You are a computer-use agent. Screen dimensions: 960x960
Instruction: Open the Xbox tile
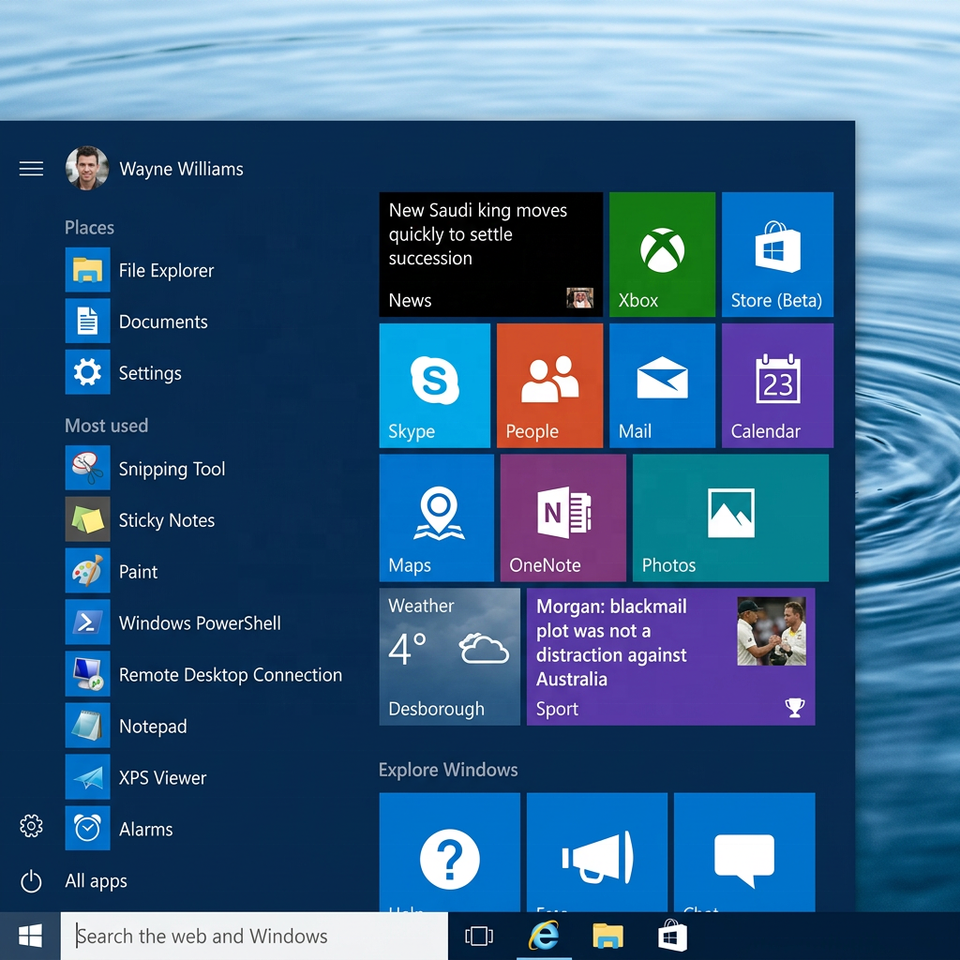coord(662,254)
